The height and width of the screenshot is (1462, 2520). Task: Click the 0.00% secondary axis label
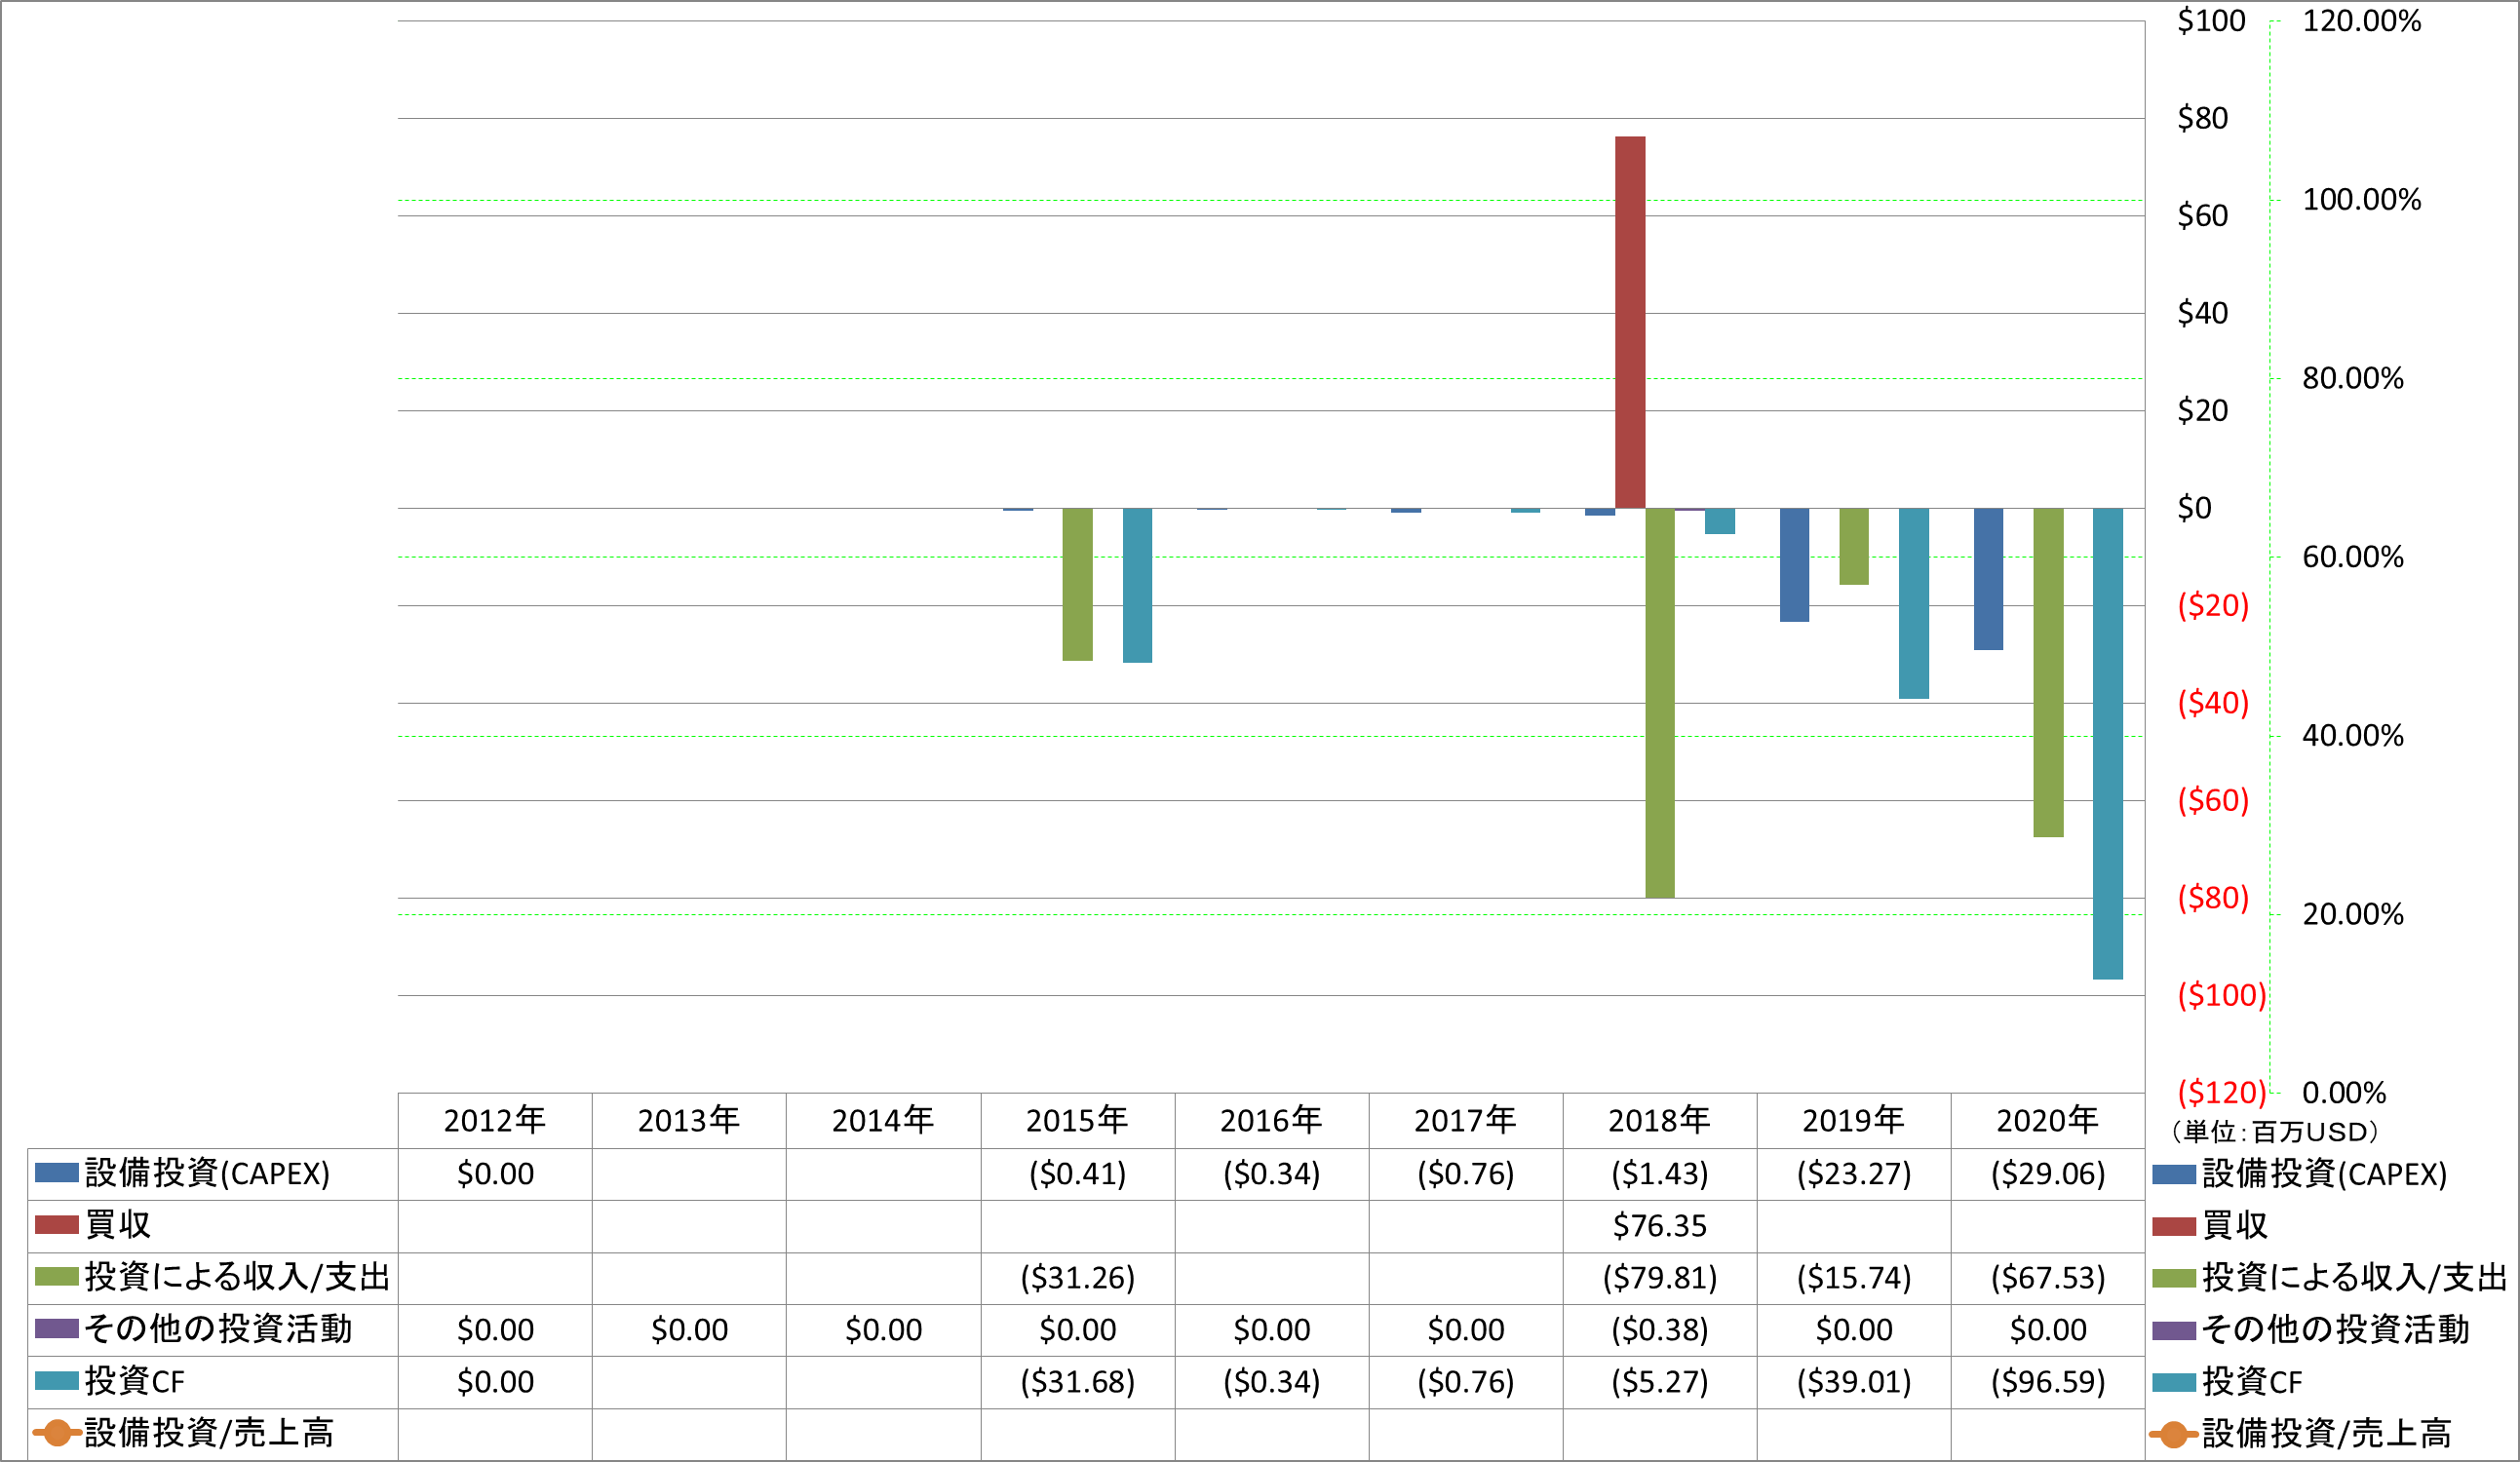coord(2344,1092)
